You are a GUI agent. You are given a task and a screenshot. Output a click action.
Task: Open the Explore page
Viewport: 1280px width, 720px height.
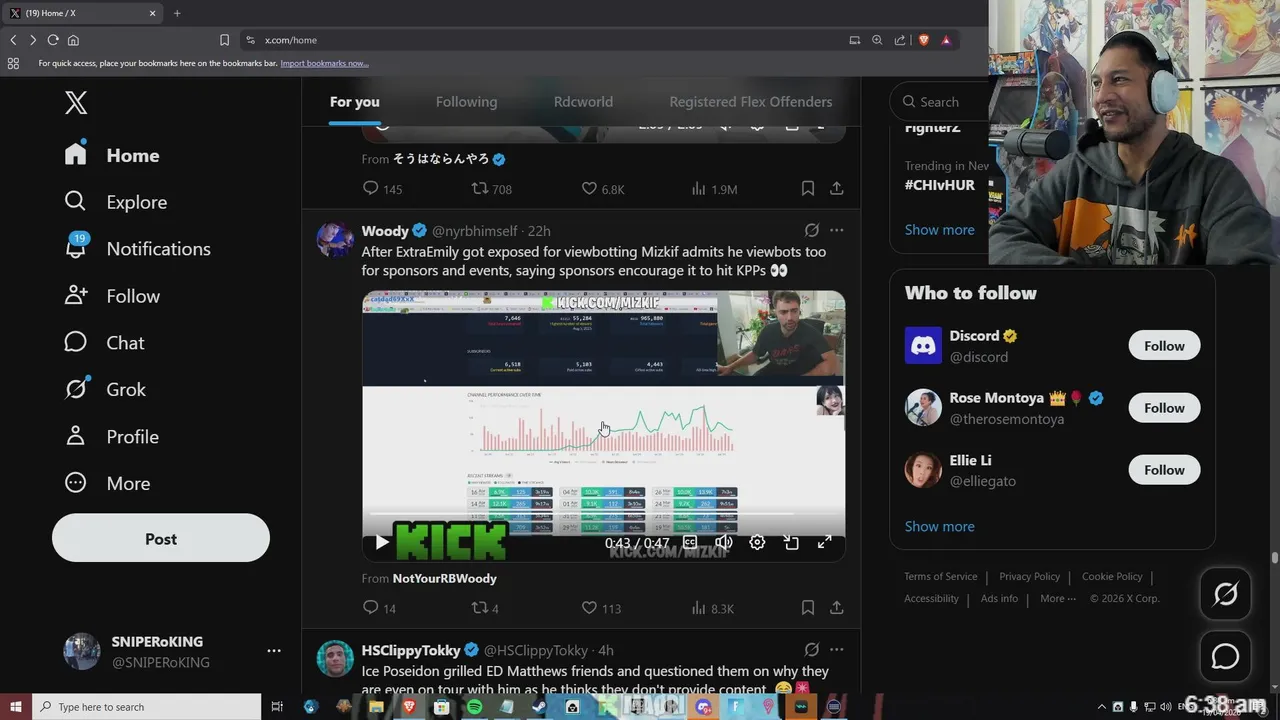[115, 202]
